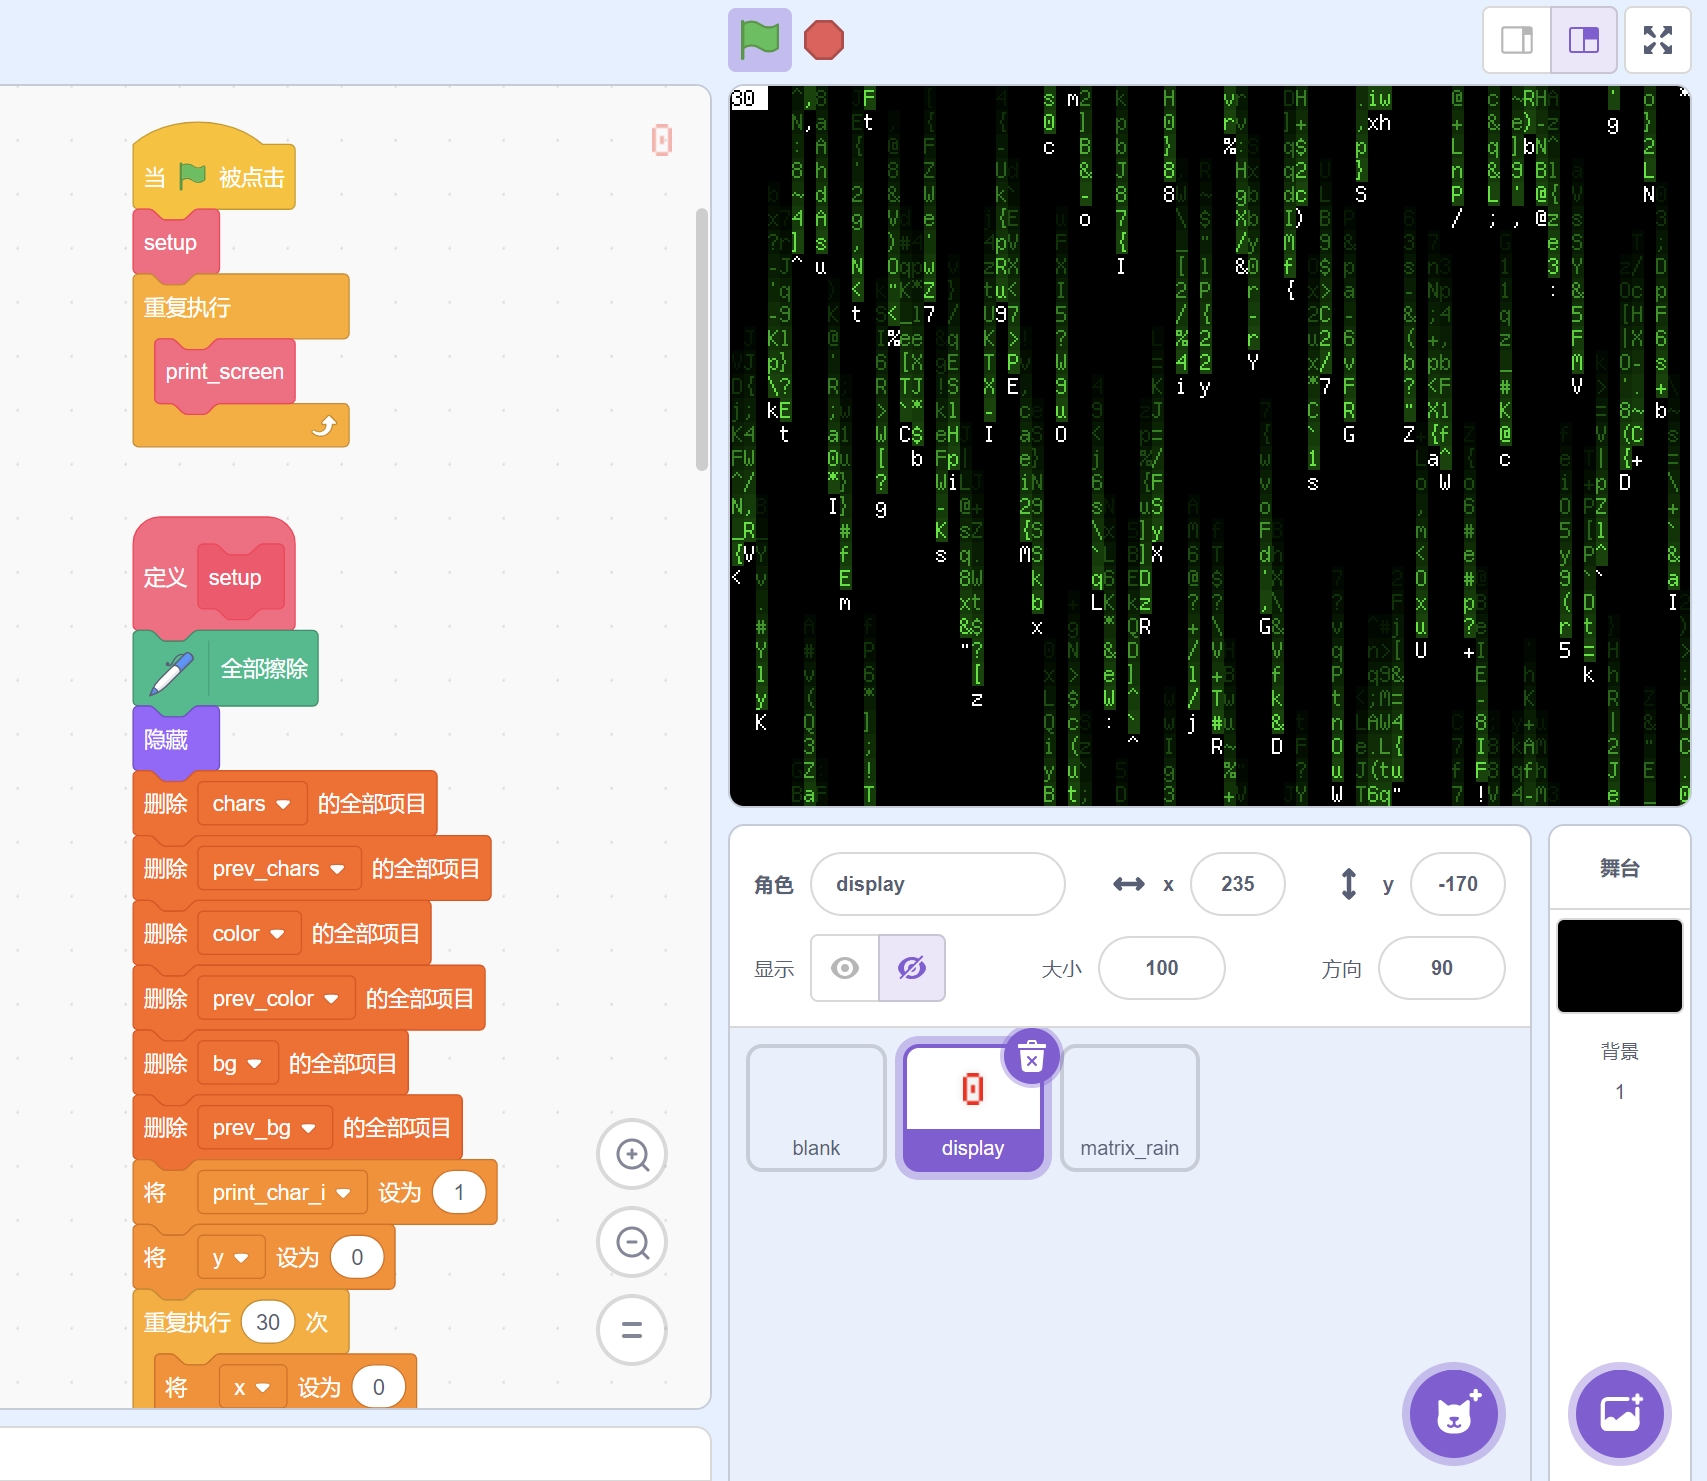The image size is (1707, 1481).
Task: Switch to large stage layout
Action: click(1583, 41)
